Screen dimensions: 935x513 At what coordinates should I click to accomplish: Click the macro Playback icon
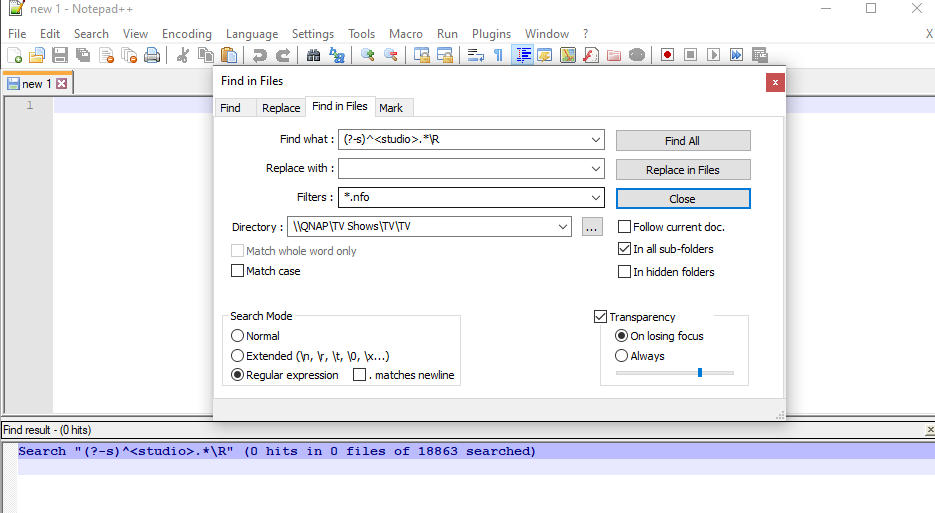[713, 55]
